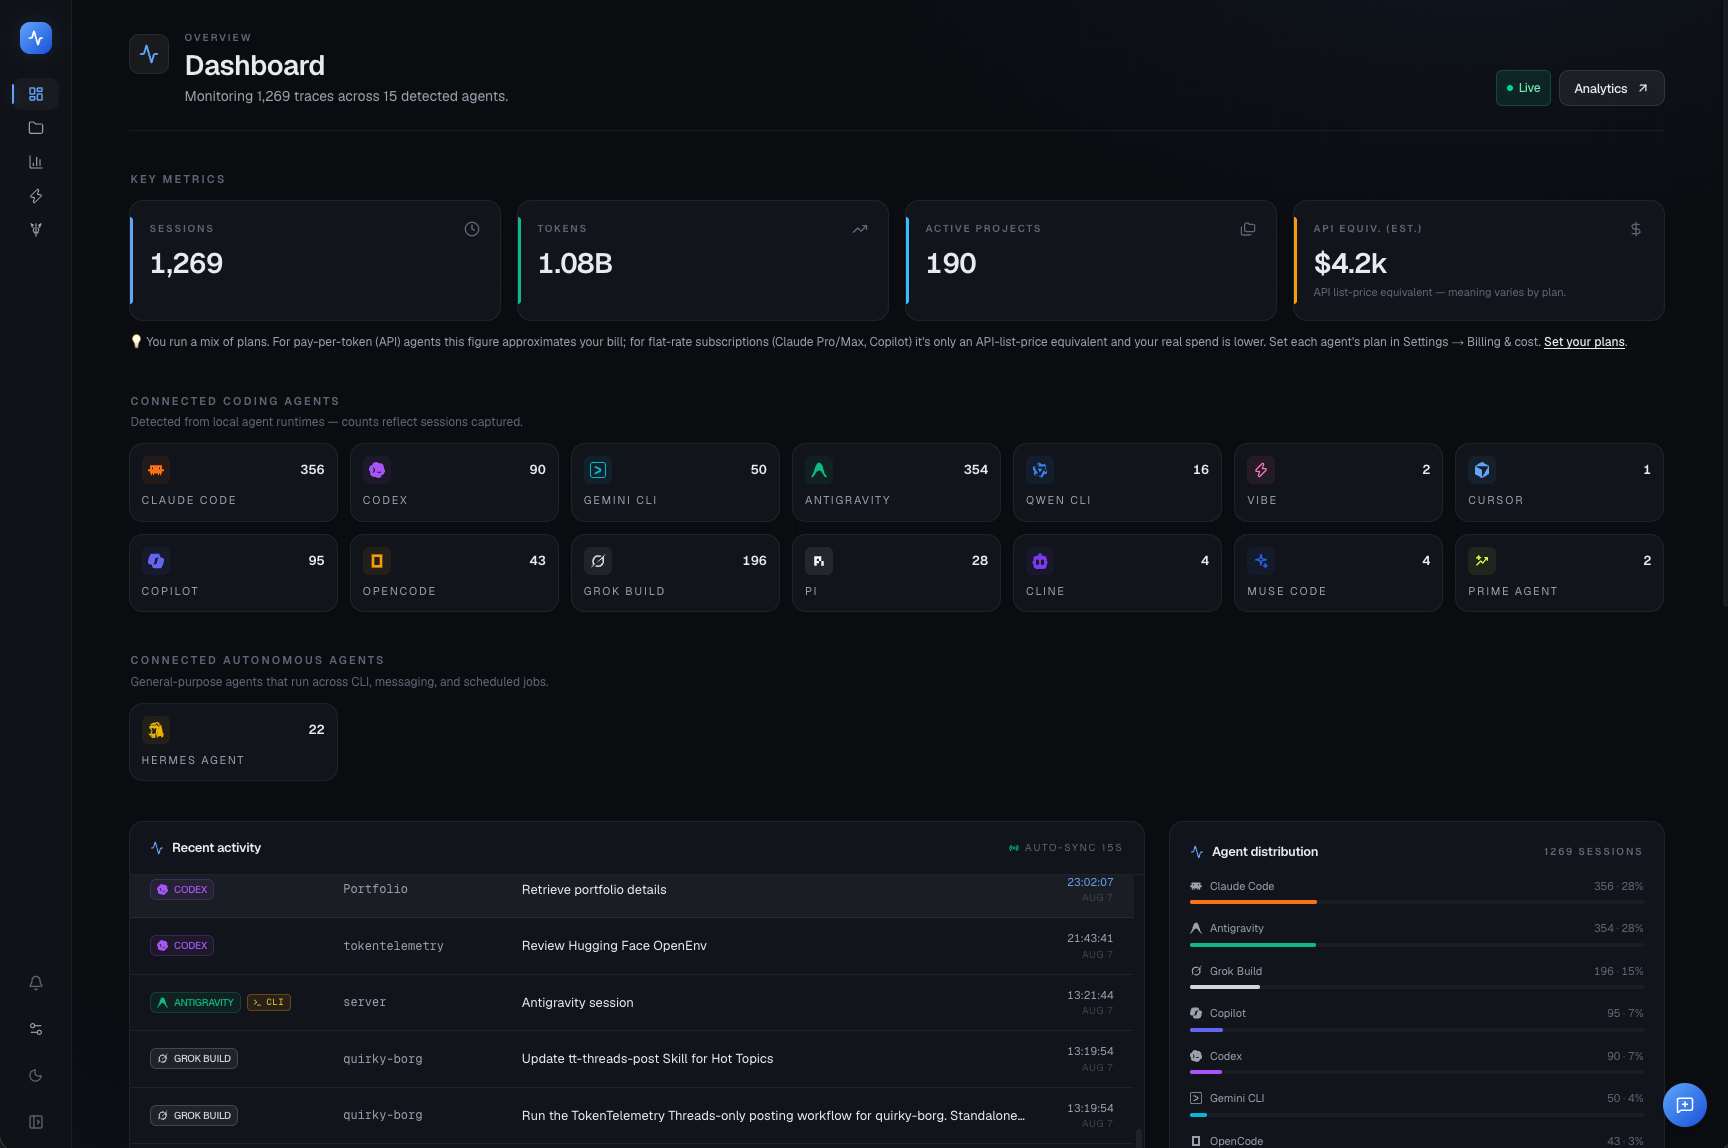Viewport: 1728px width, 1148px height.
Task: Toggle dark mode moon icon
Action: (x=36, y=1076)
